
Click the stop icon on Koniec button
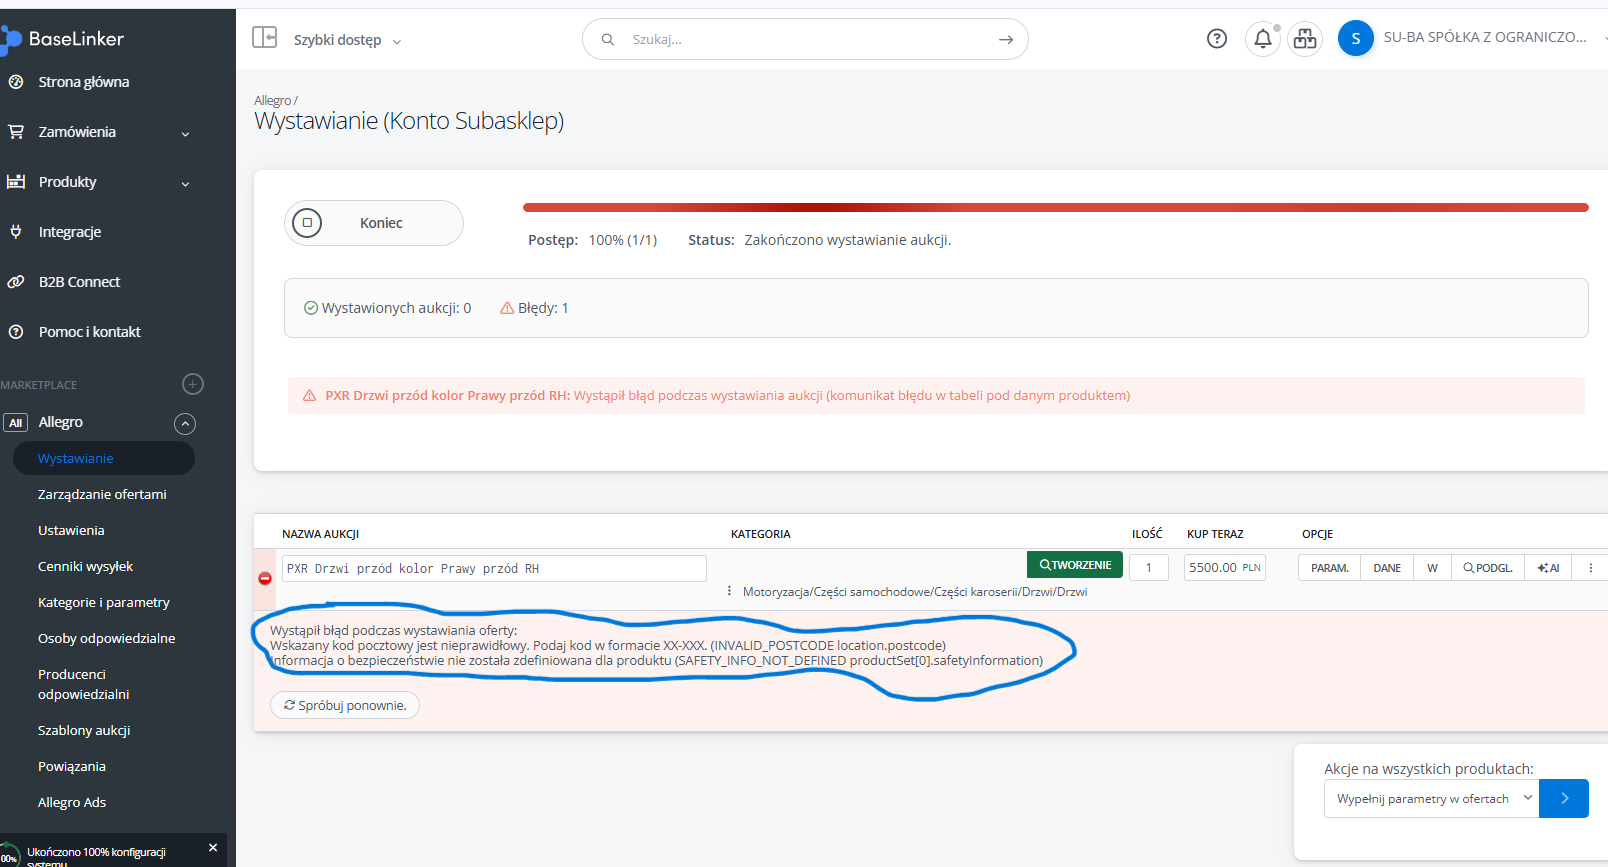307,223
